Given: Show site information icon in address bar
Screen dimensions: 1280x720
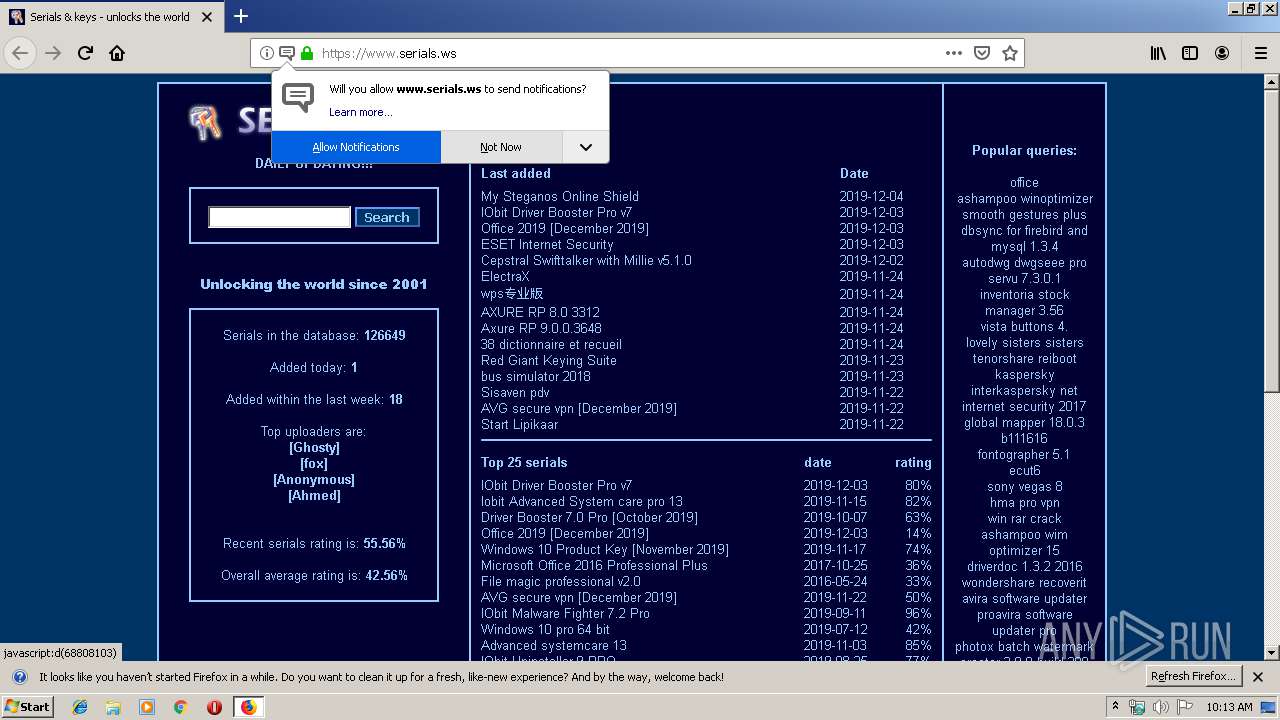Looking at the screenshot, I should pos(266,53).
